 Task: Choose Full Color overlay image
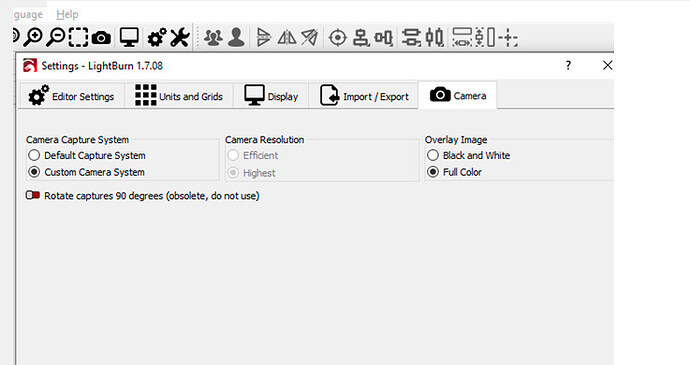tap(433, 172)
